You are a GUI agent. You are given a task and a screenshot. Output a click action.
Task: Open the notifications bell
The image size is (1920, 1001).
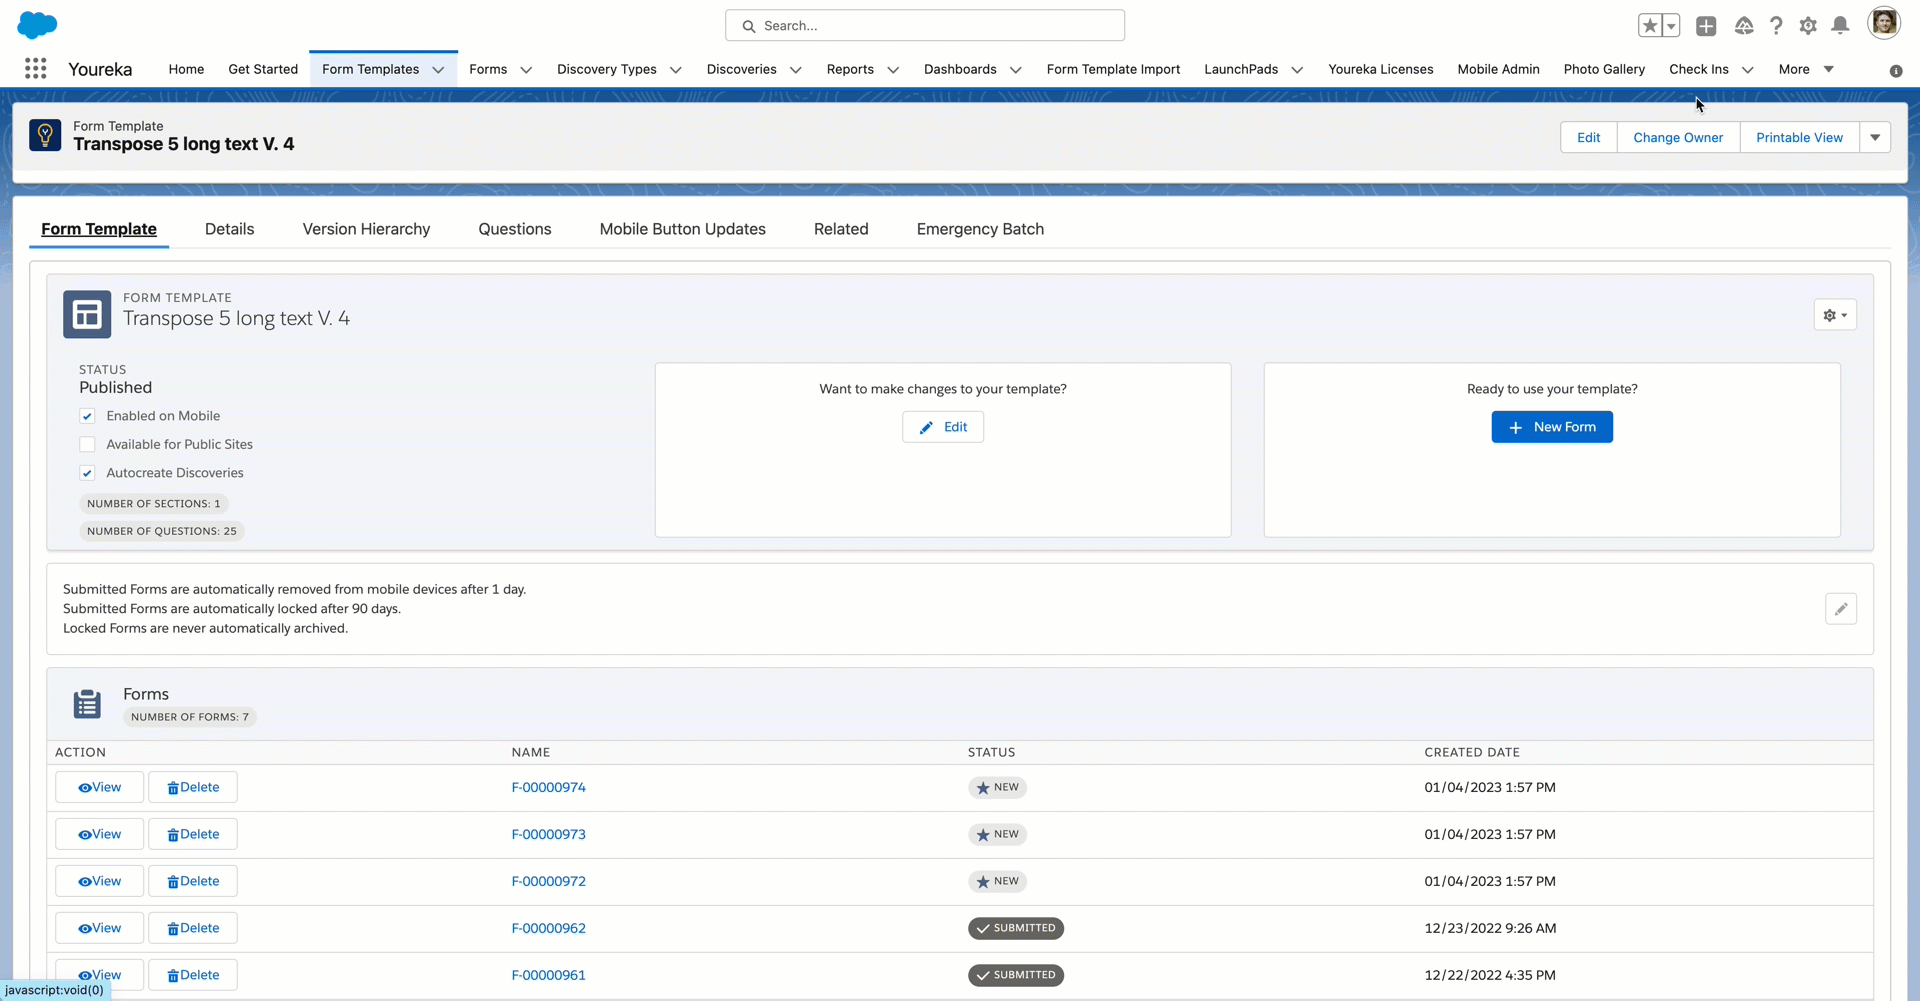[1840, 26]
